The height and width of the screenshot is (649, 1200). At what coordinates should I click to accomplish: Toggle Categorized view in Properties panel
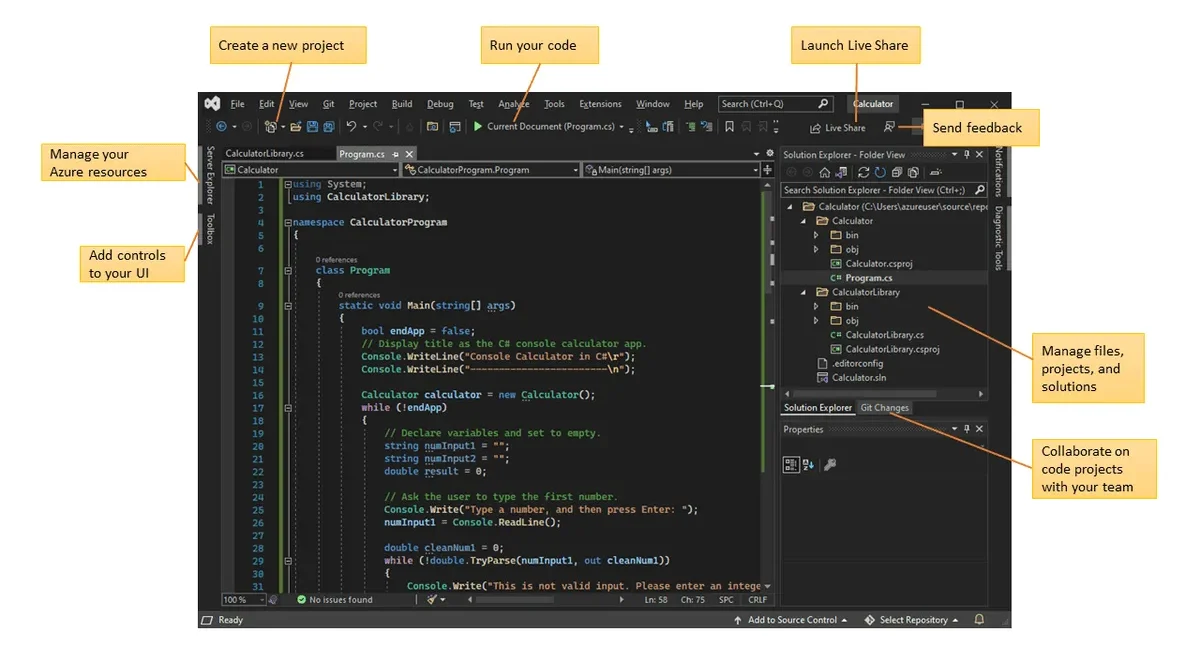pos(790,464)
